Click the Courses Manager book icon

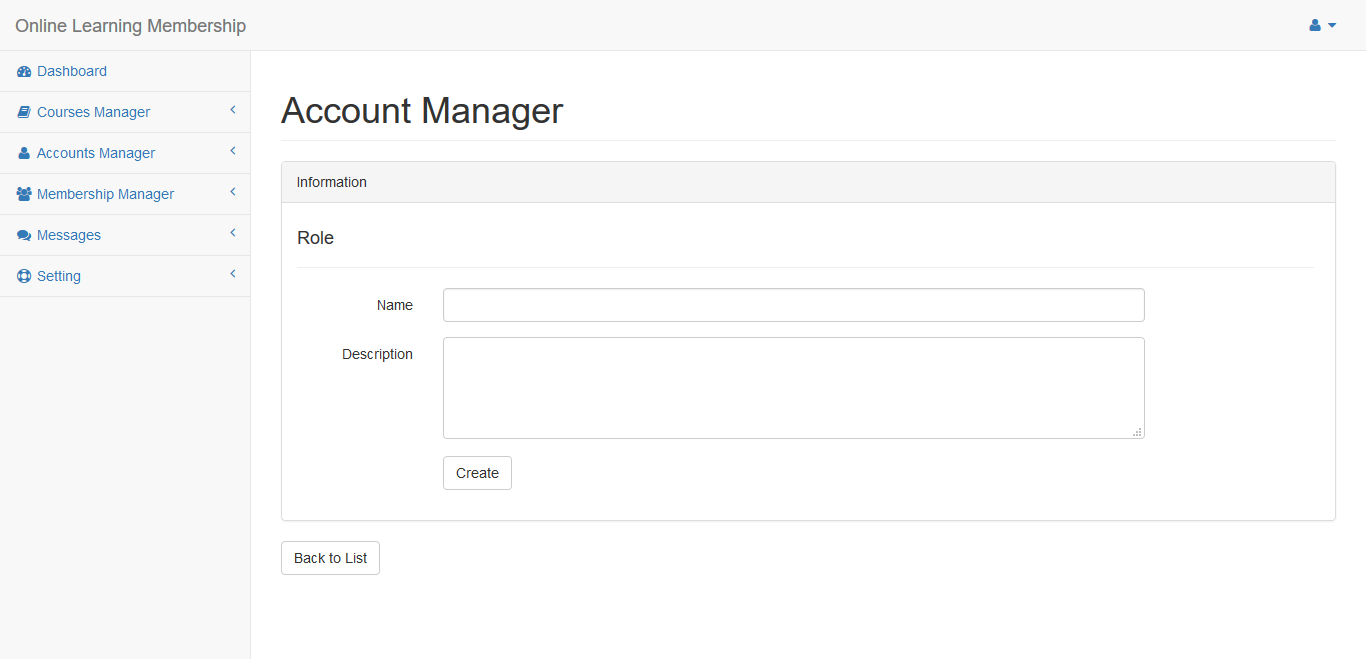[x=24, y=113]
